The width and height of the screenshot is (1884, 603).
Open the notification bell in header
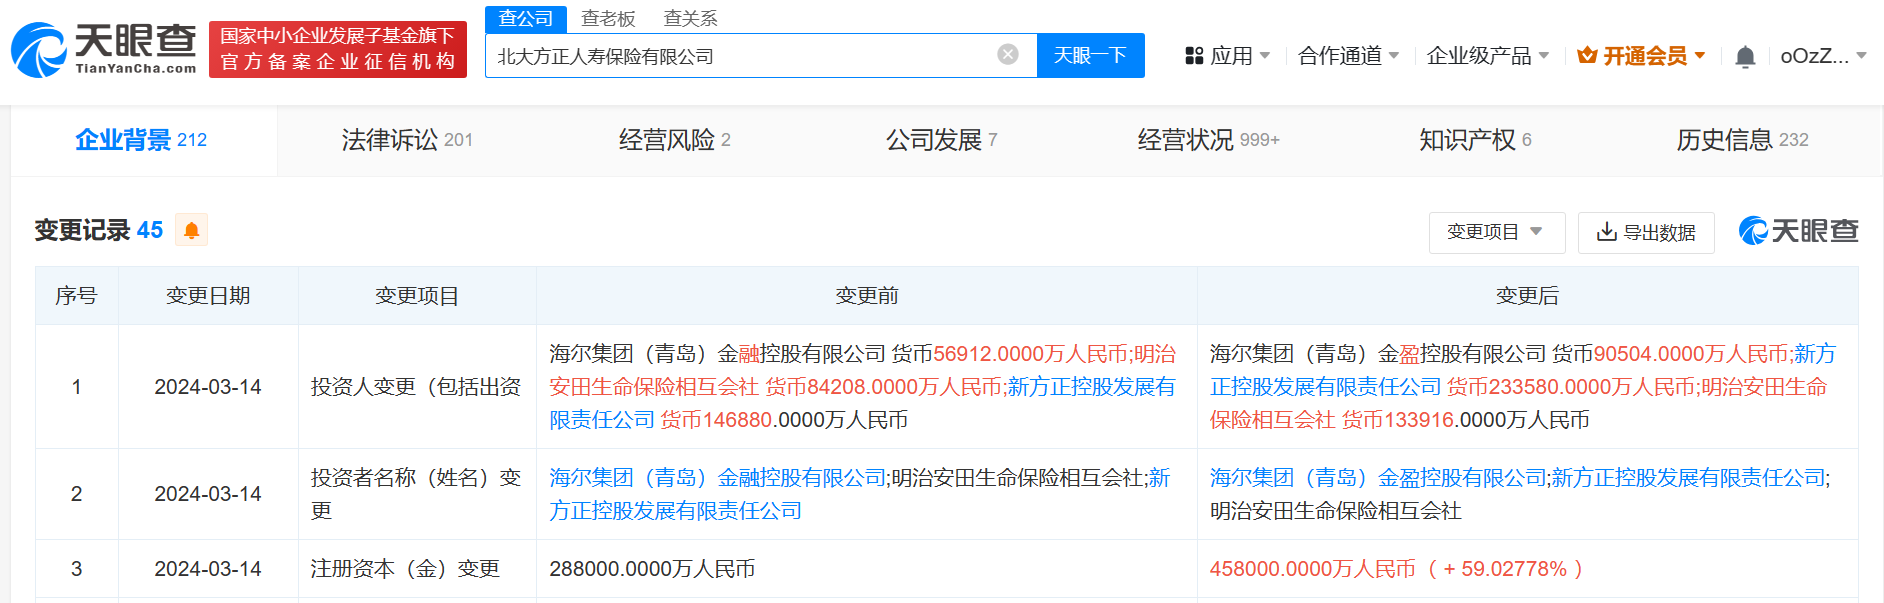coord(1745,57)
